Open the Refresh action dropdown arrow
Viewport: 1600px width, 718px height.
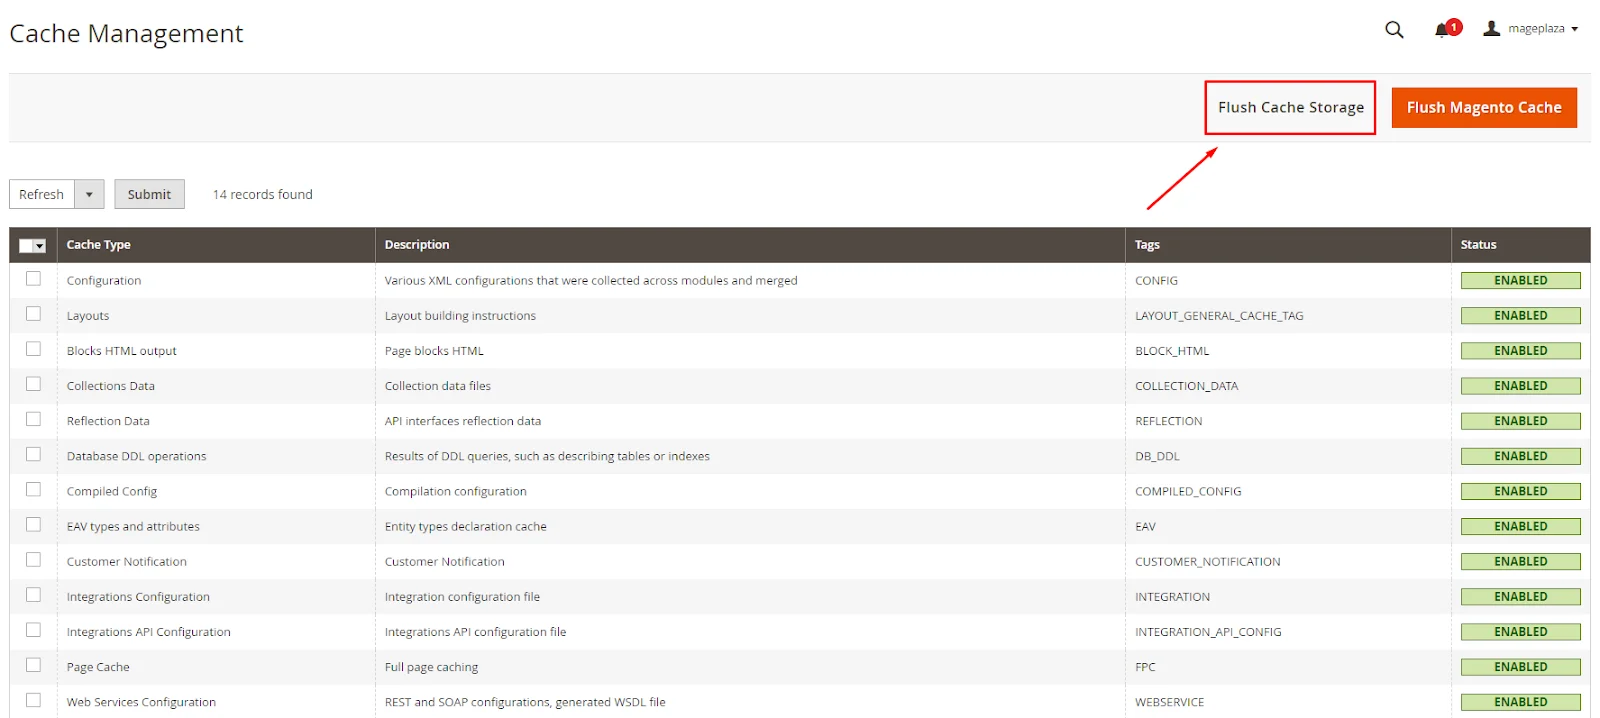point(89,194)
